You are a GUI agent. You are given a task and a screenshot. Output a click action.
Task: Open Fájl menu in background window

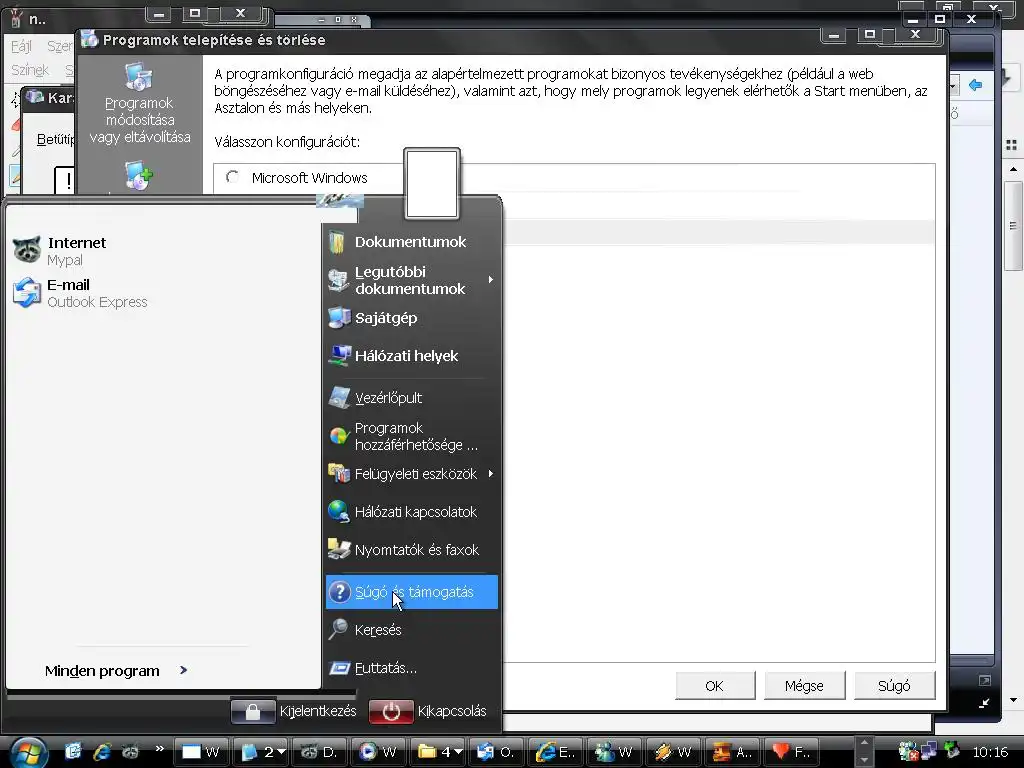pyautogui.click(x=21, y=46)
